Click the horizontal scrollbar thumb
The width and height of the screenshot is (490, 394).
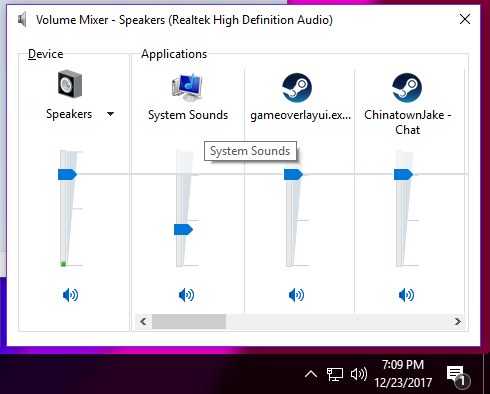[189, 321]
